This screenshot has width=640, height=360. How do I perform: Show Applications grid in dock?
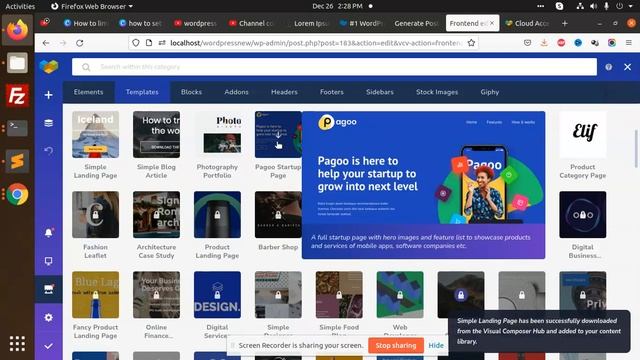pos(17,344)
